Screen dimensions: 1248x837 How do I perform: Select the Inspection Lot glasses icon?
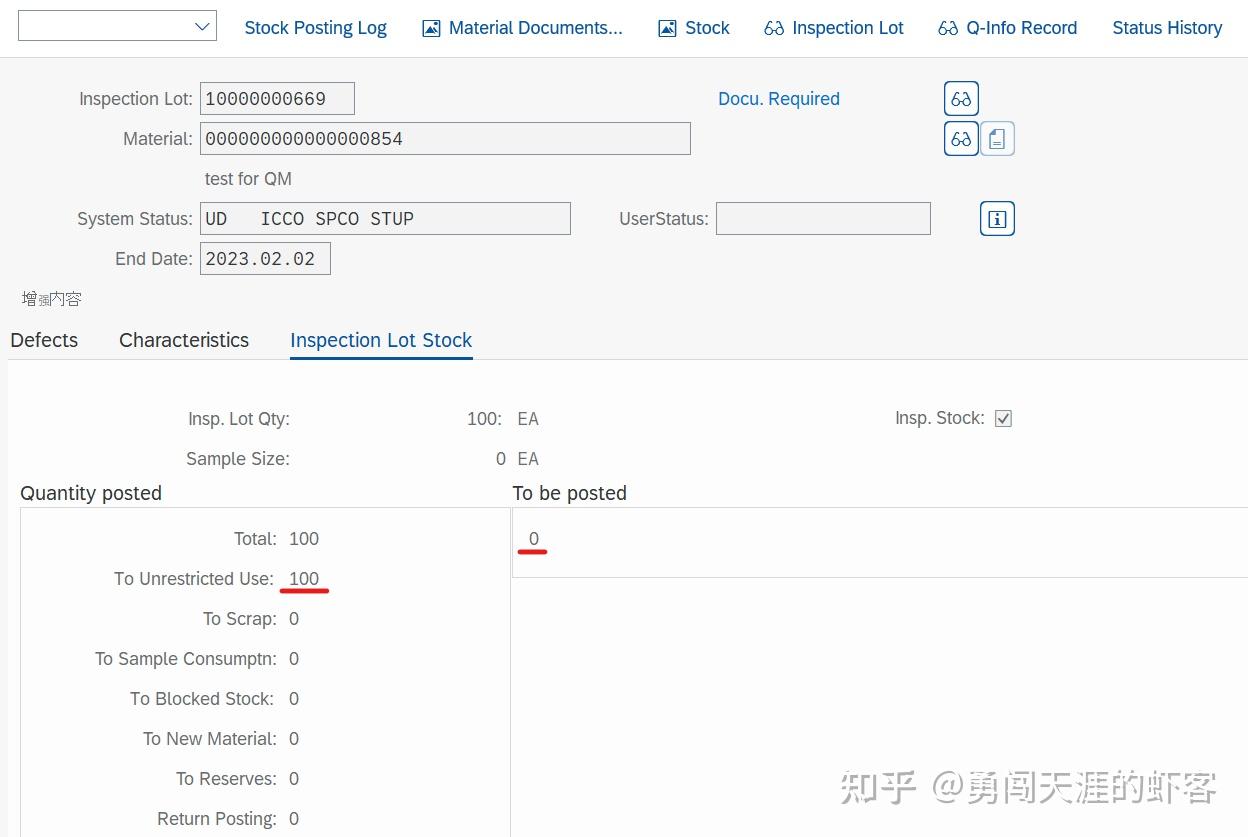pos(774,27)
